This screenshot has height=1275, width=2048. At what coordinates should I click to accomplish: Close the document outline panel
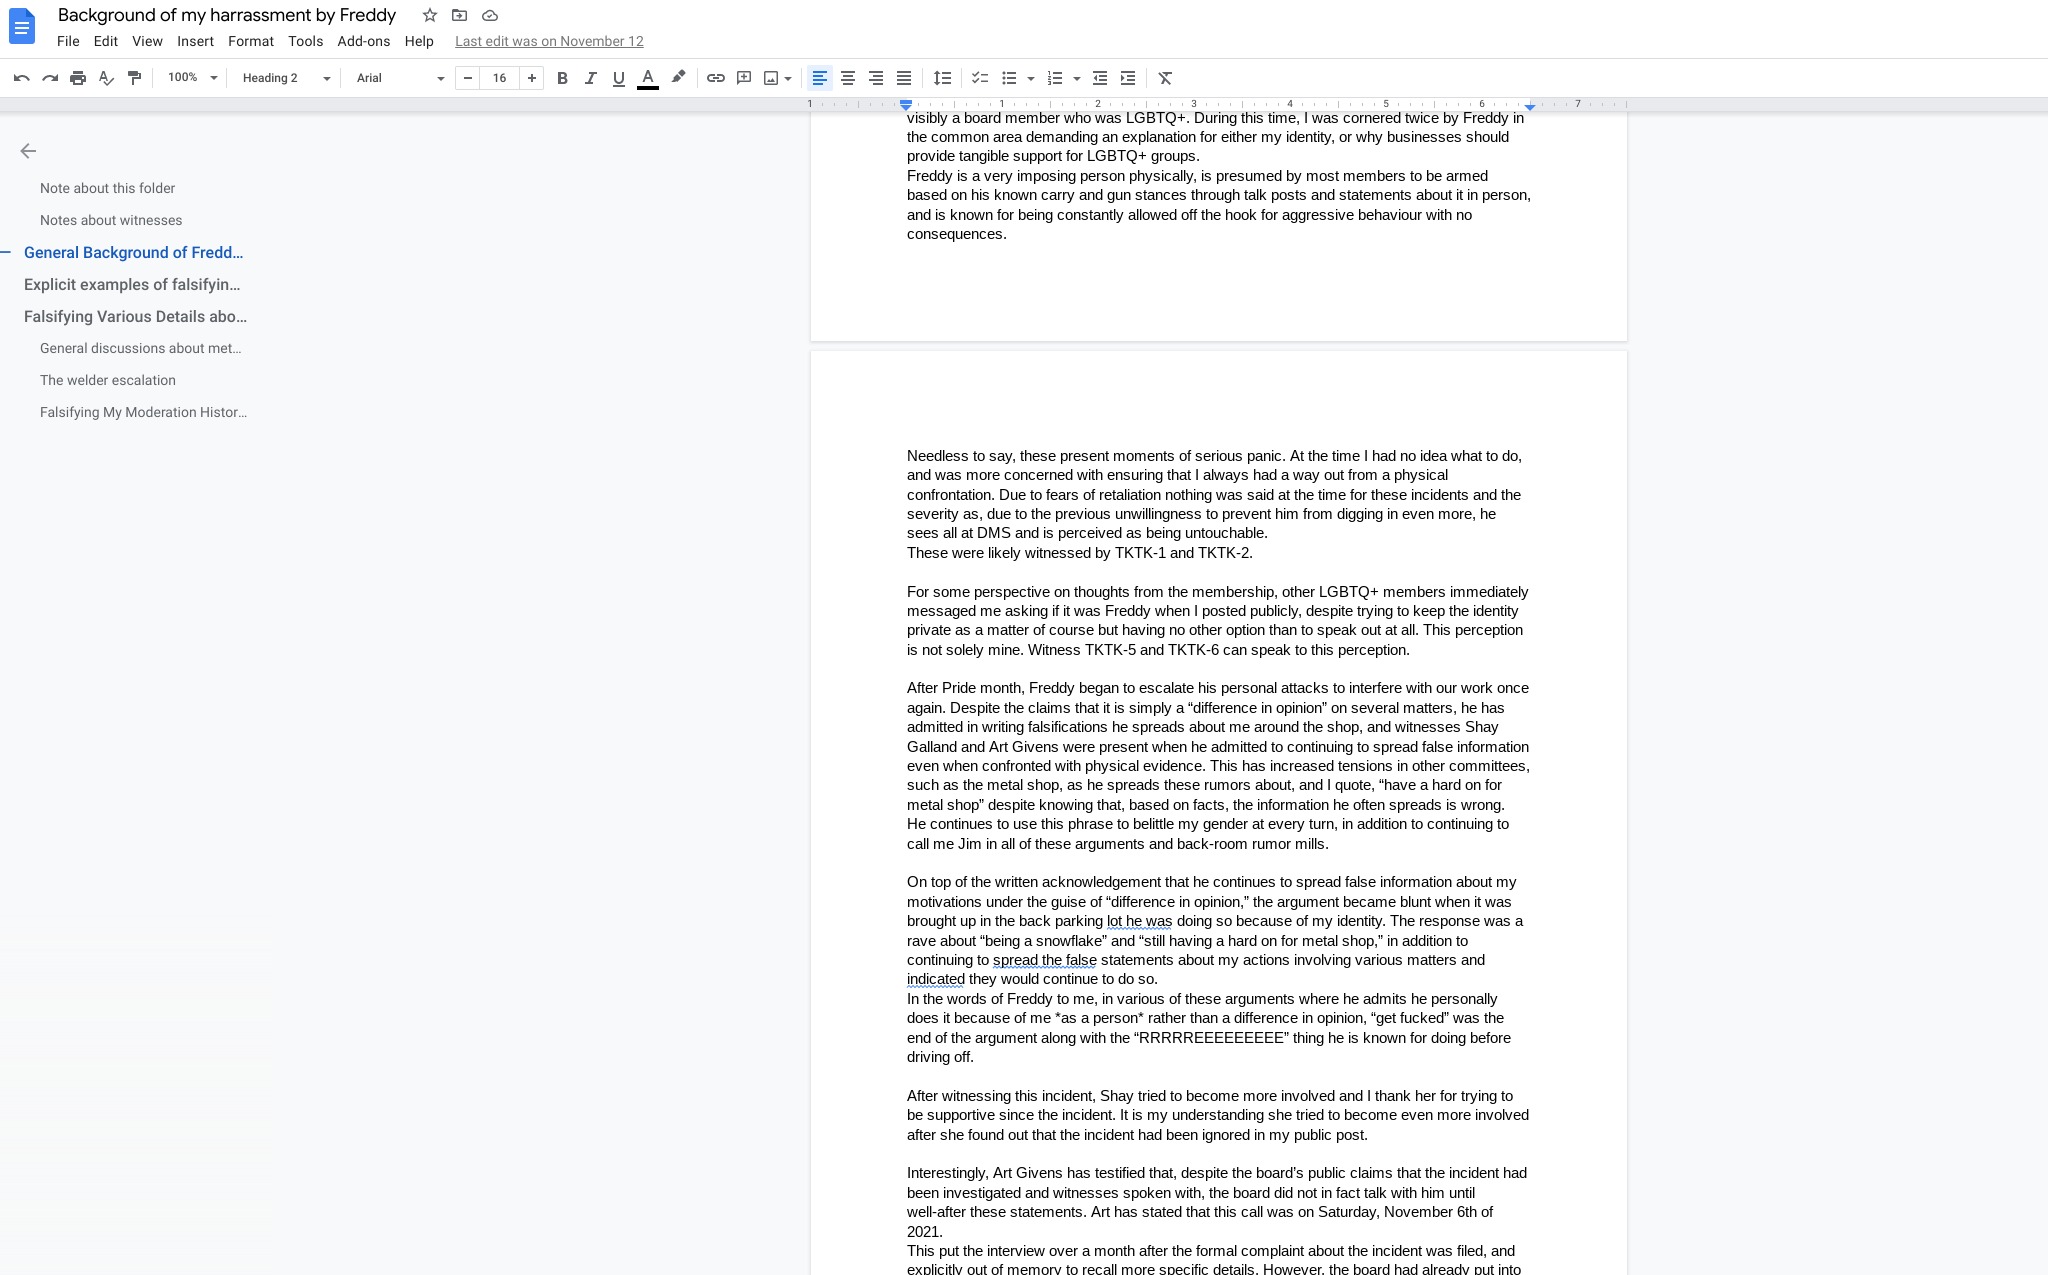pos(28,151)
